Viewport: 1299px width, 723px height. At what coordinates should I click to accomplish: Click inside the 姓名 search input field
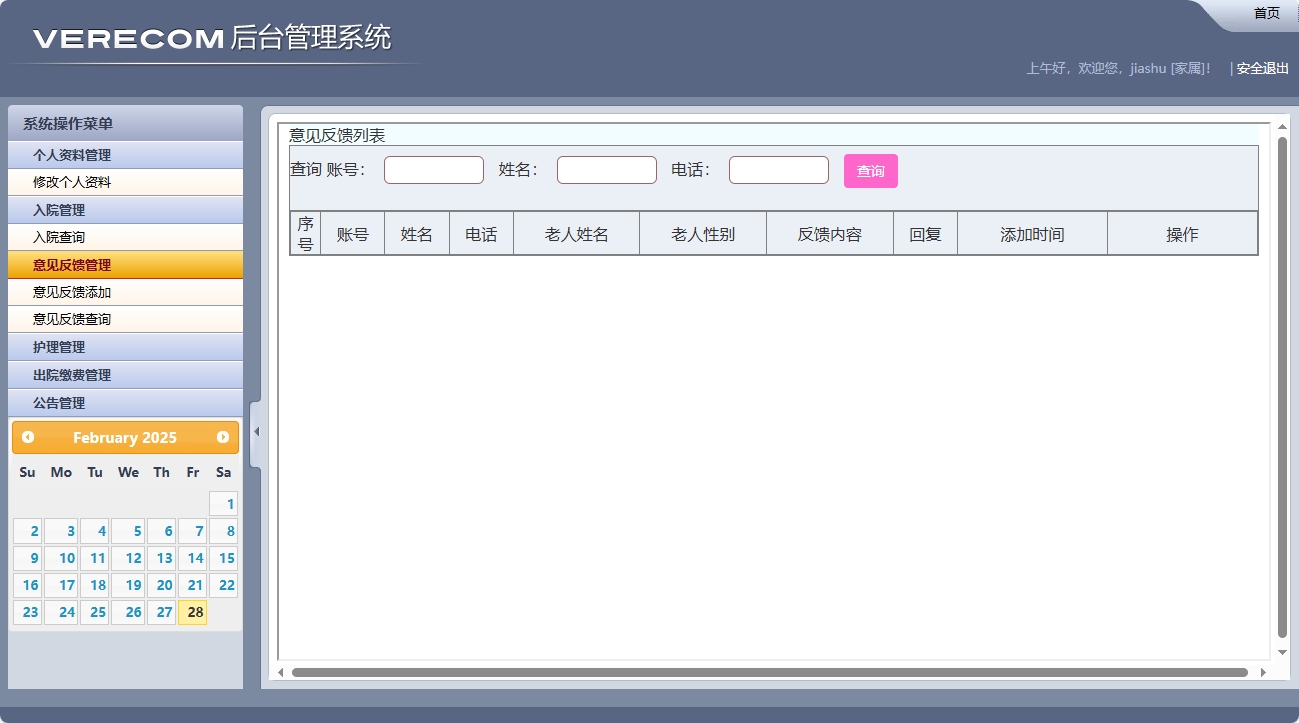coord(606,170)
